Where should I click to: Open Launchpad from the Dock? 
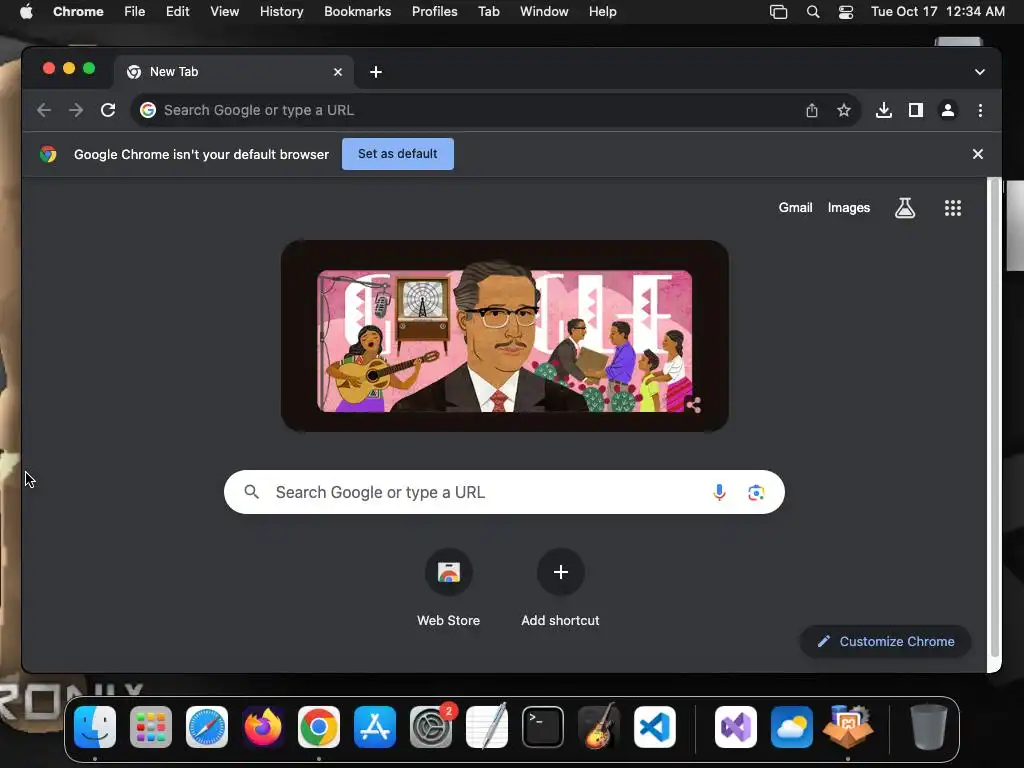pos(151,727)
